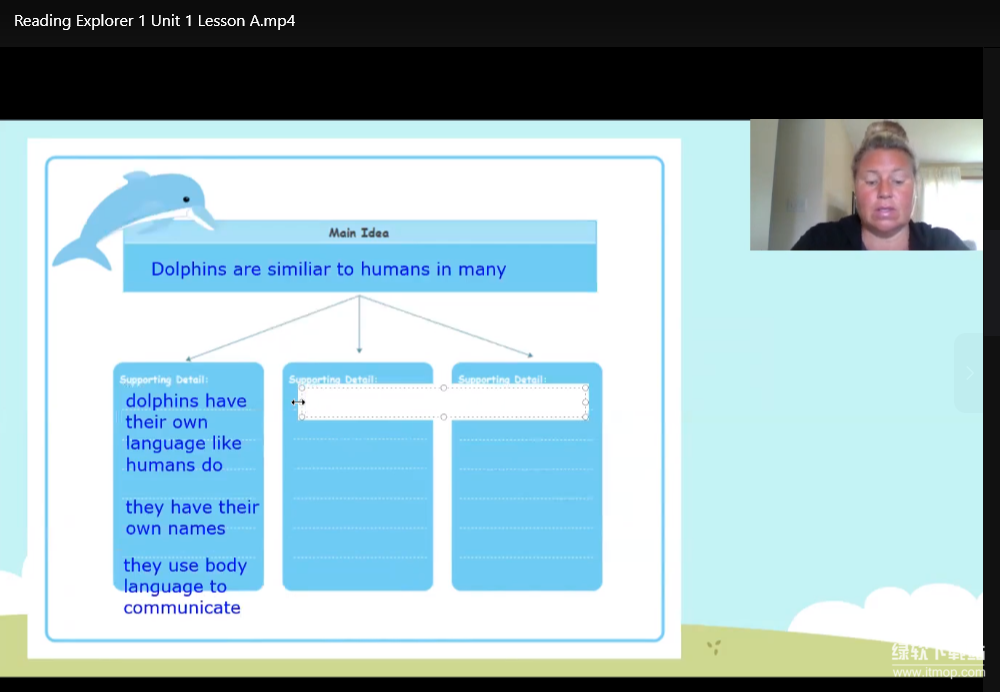Click the teacher's webcam video thumbnail

pos(866,185)
